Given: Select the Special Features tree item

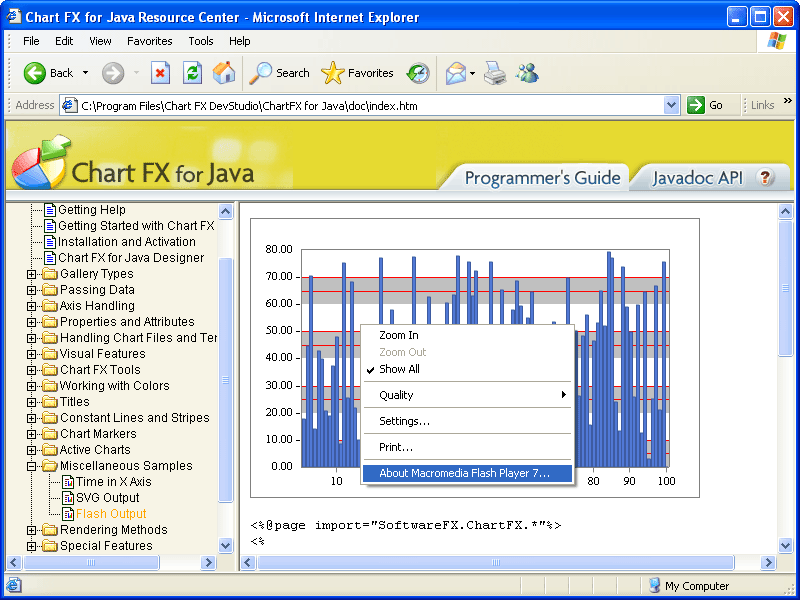Looking at the screenshot, I should (106, 546).
